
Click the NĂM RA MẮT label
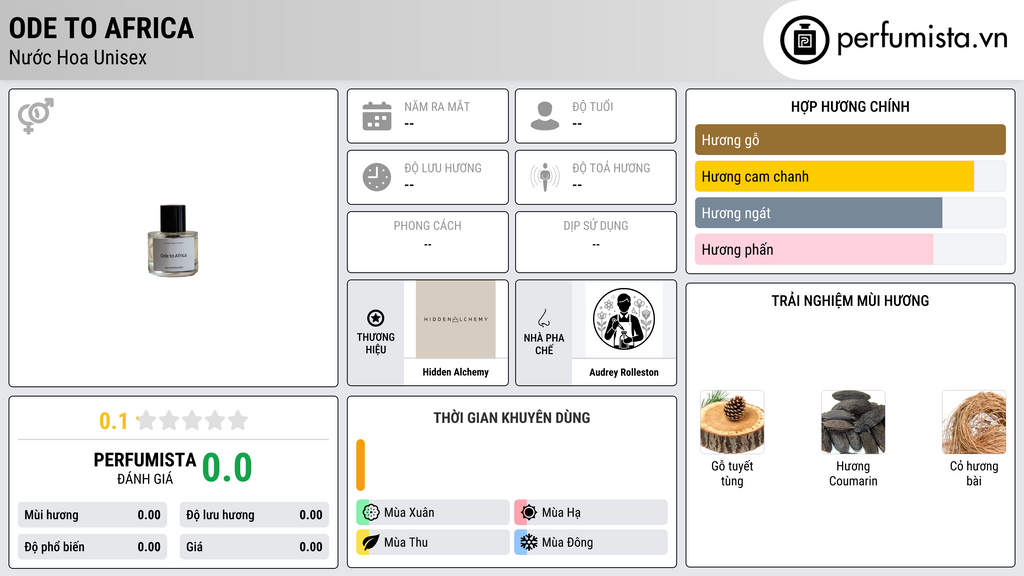[x=437, y=106]
